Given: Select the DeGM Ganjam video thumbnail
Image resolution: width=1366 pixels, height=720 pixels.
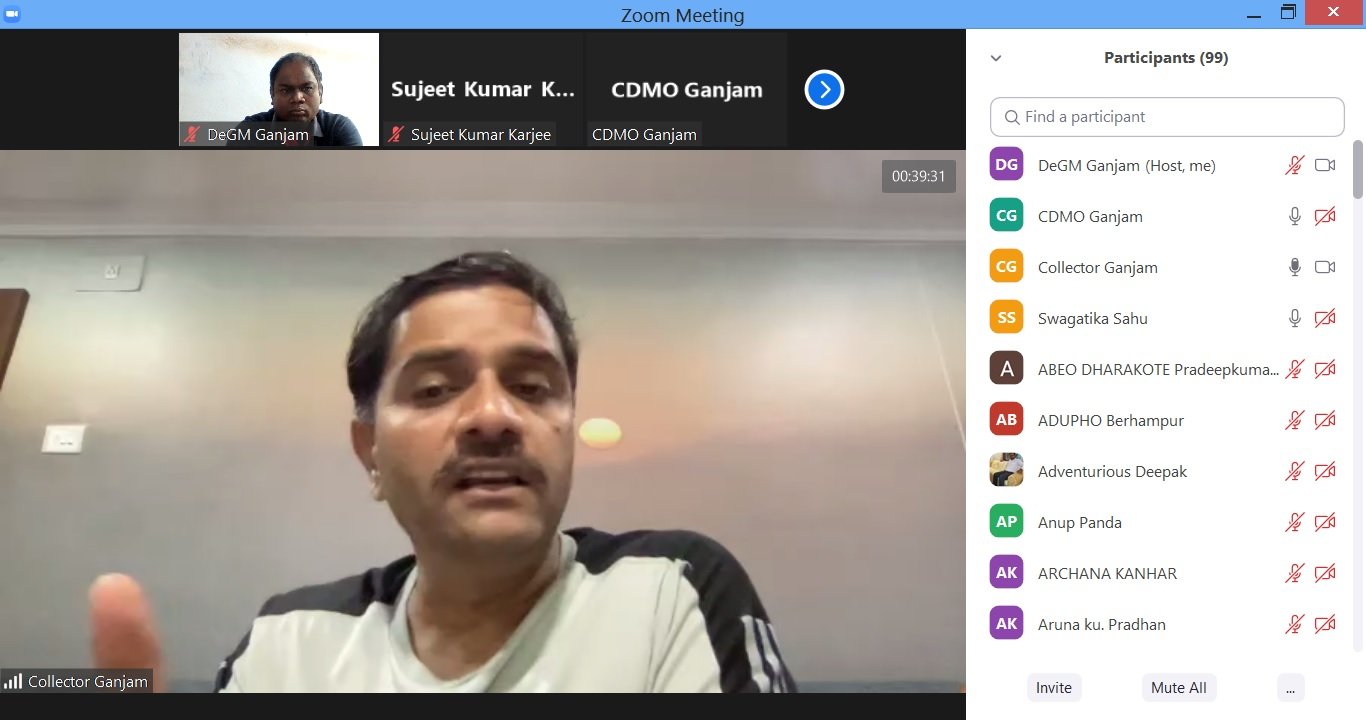Looking at the screenshot, I should [x=279, y=90].
